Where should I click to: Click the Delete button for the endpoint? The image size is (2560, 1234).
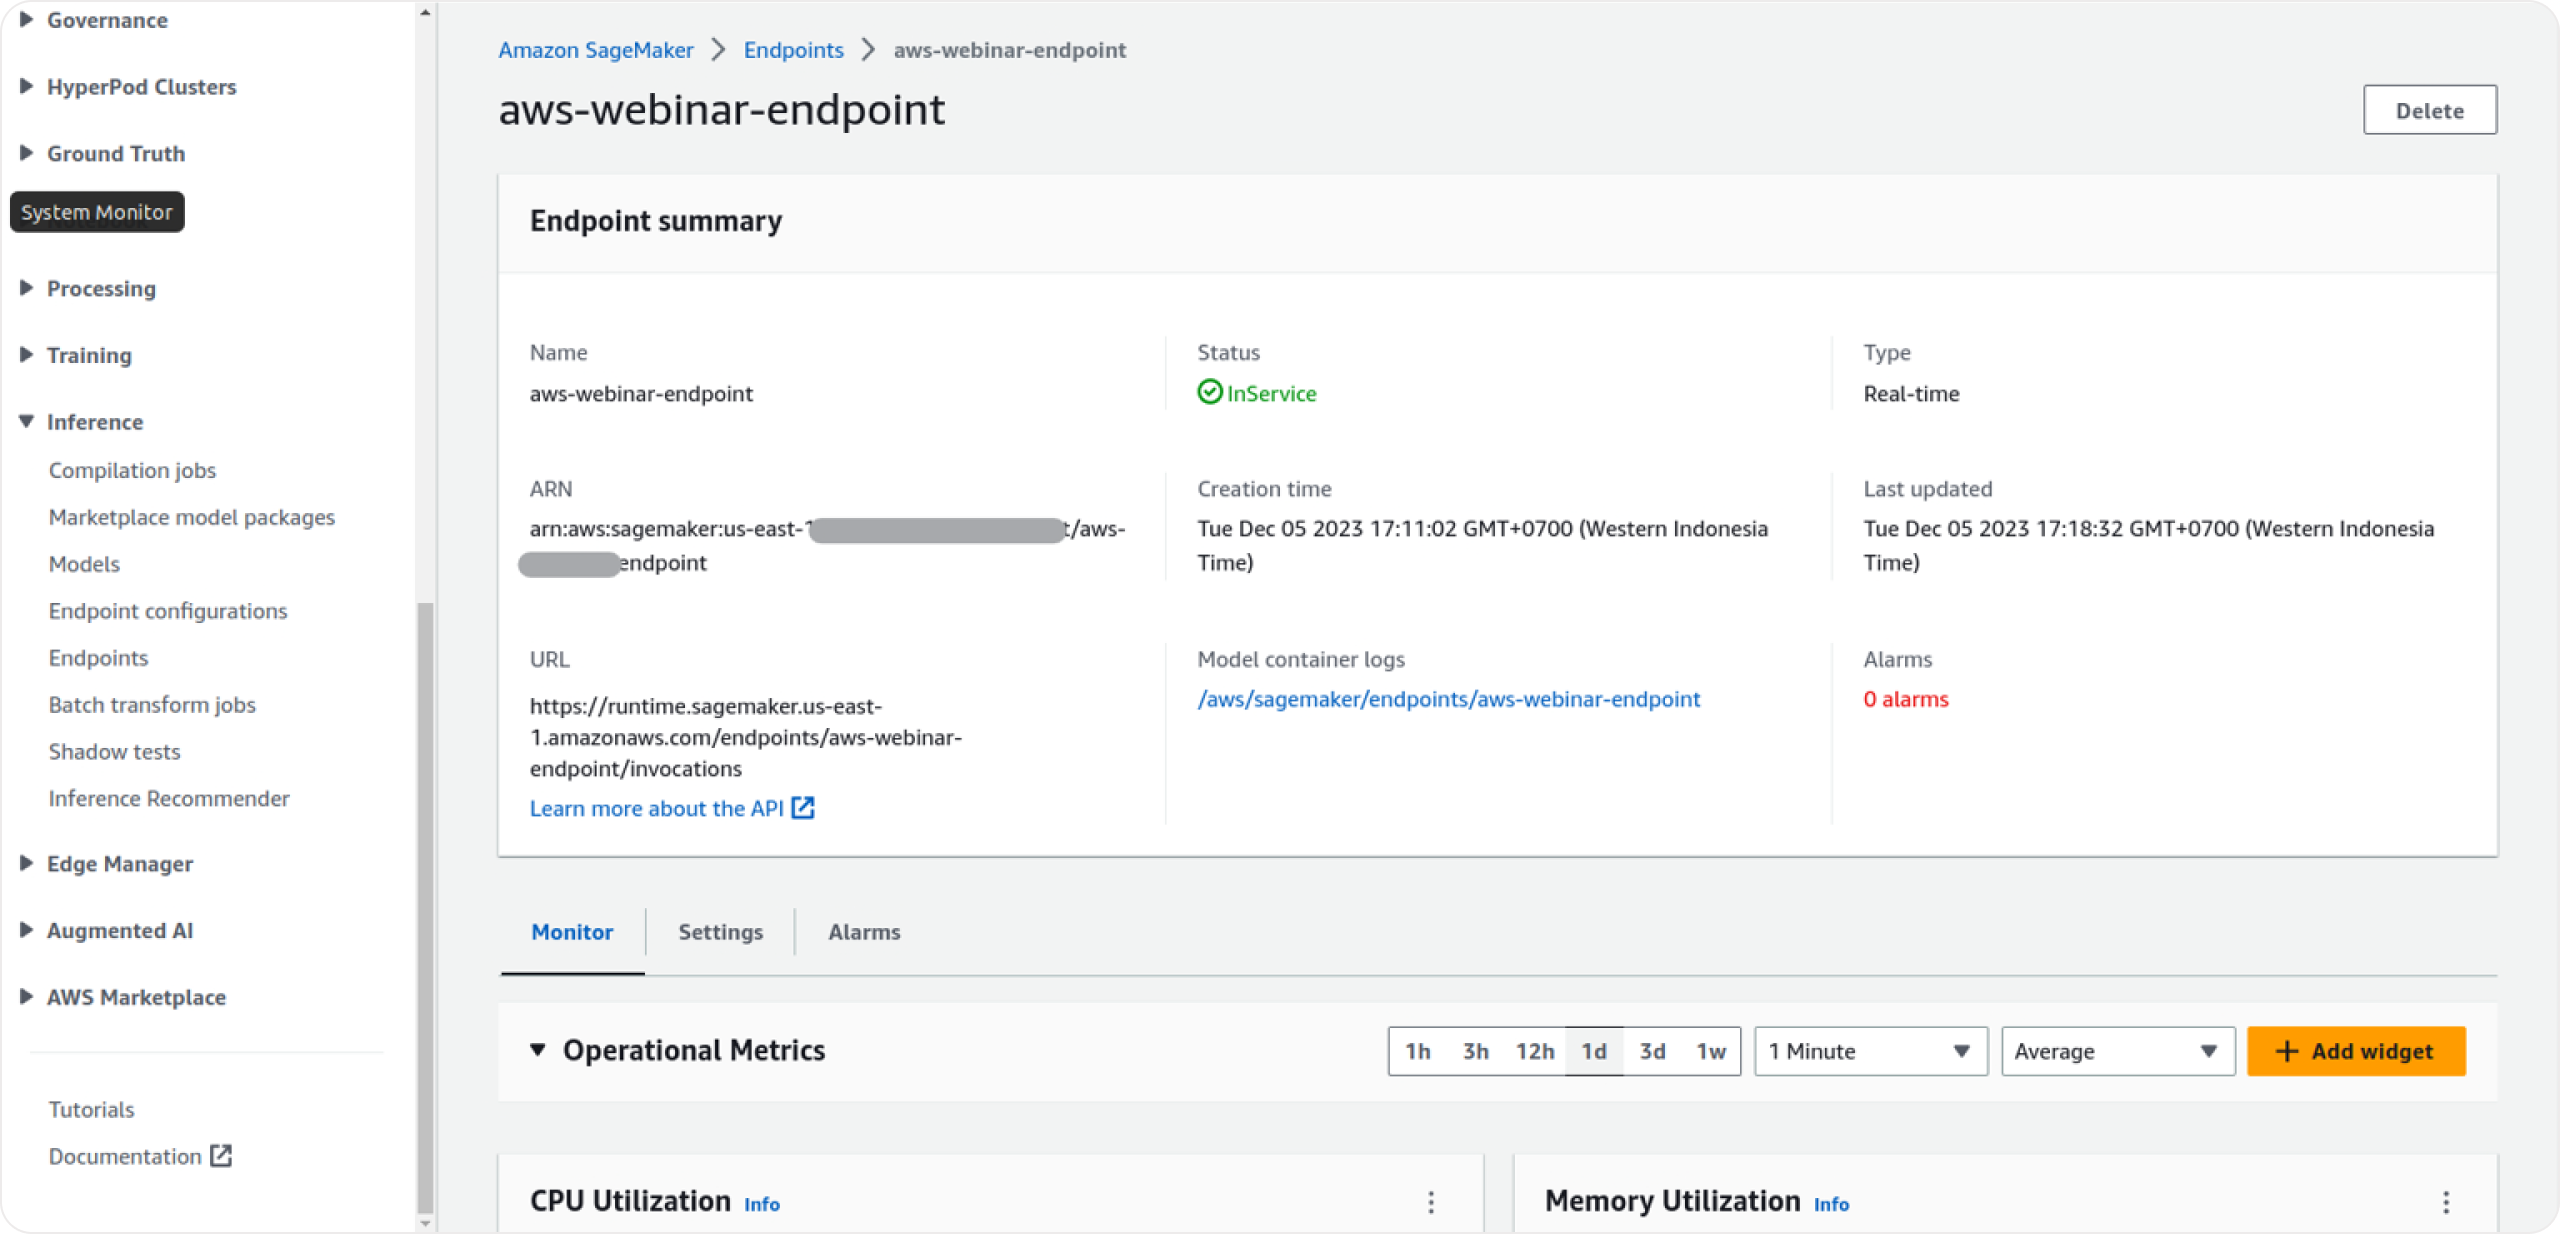point(2429,109)
